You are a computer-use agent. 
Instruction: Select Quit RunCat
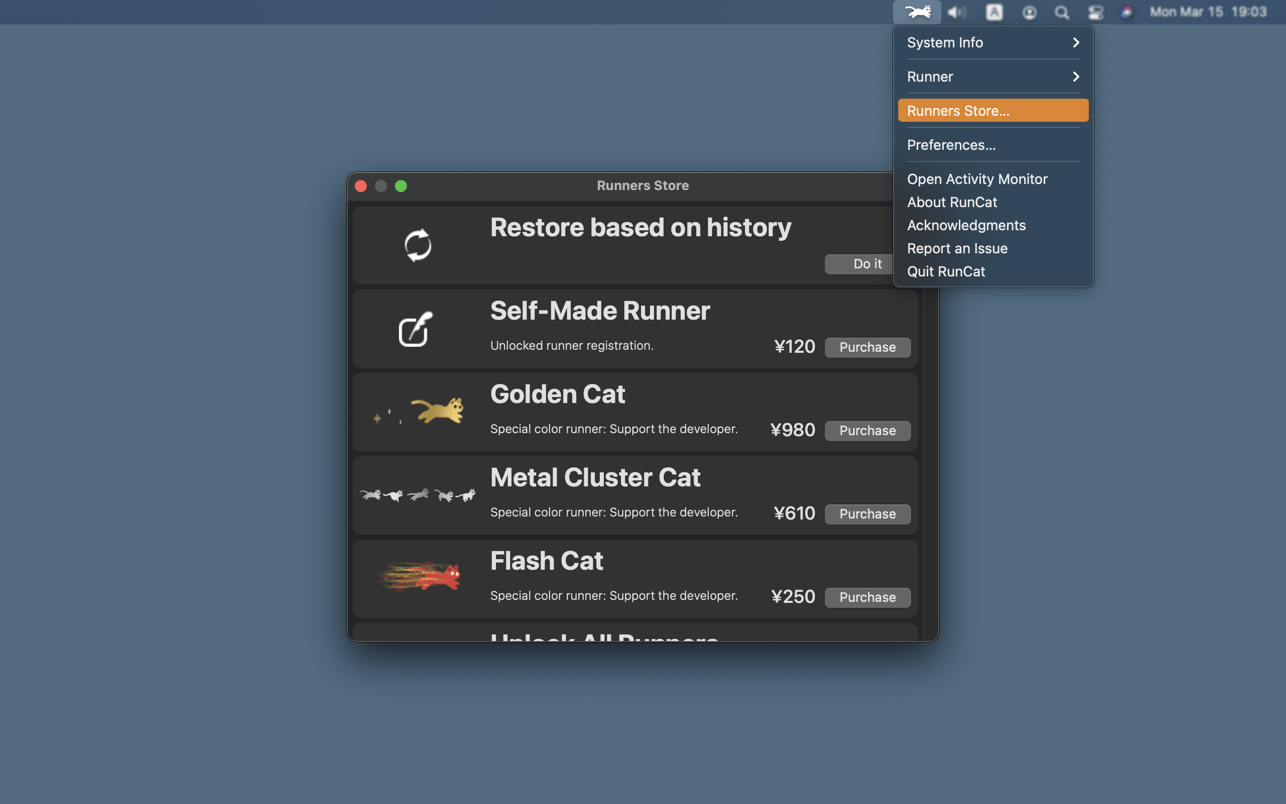[x=993, y=271]
